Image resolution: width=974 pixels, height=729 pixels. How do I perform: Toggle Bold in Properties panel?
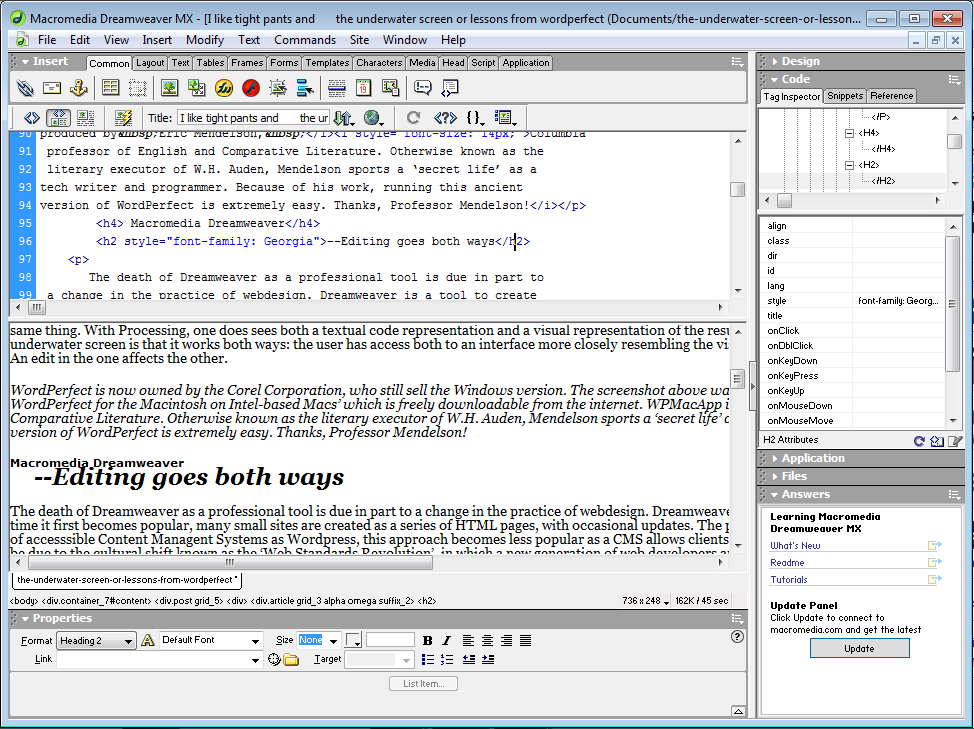point(427,641)
